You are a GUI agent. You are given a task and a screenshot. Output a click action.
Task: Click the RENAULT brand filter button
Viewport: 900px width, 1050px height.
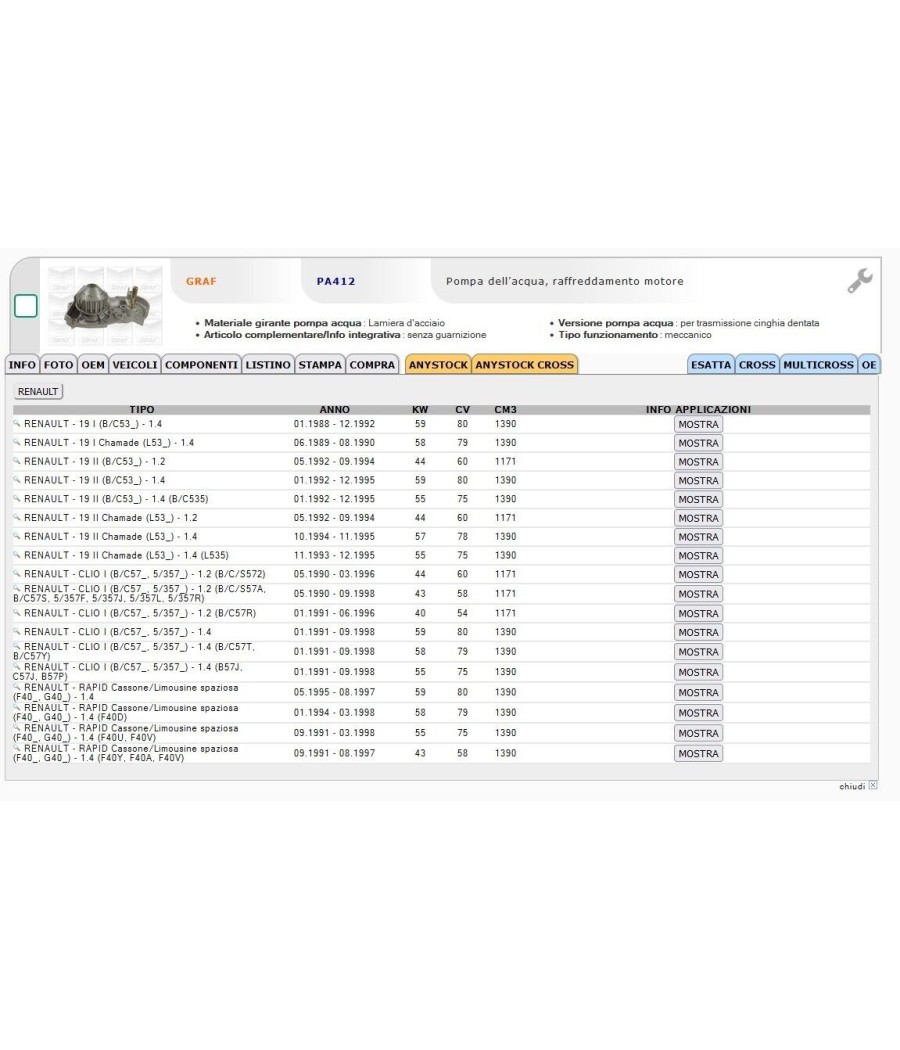[x=38, y=391]
